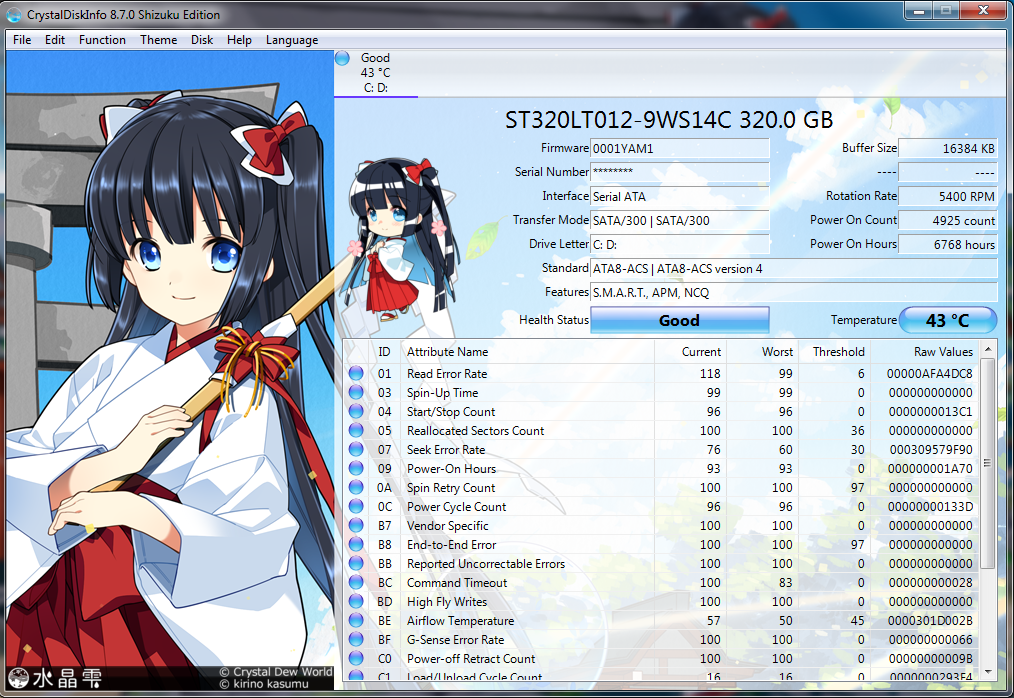
Task: Click the large Shizuku character artwork
Action: pyautogui.click(x=170, y=369)
